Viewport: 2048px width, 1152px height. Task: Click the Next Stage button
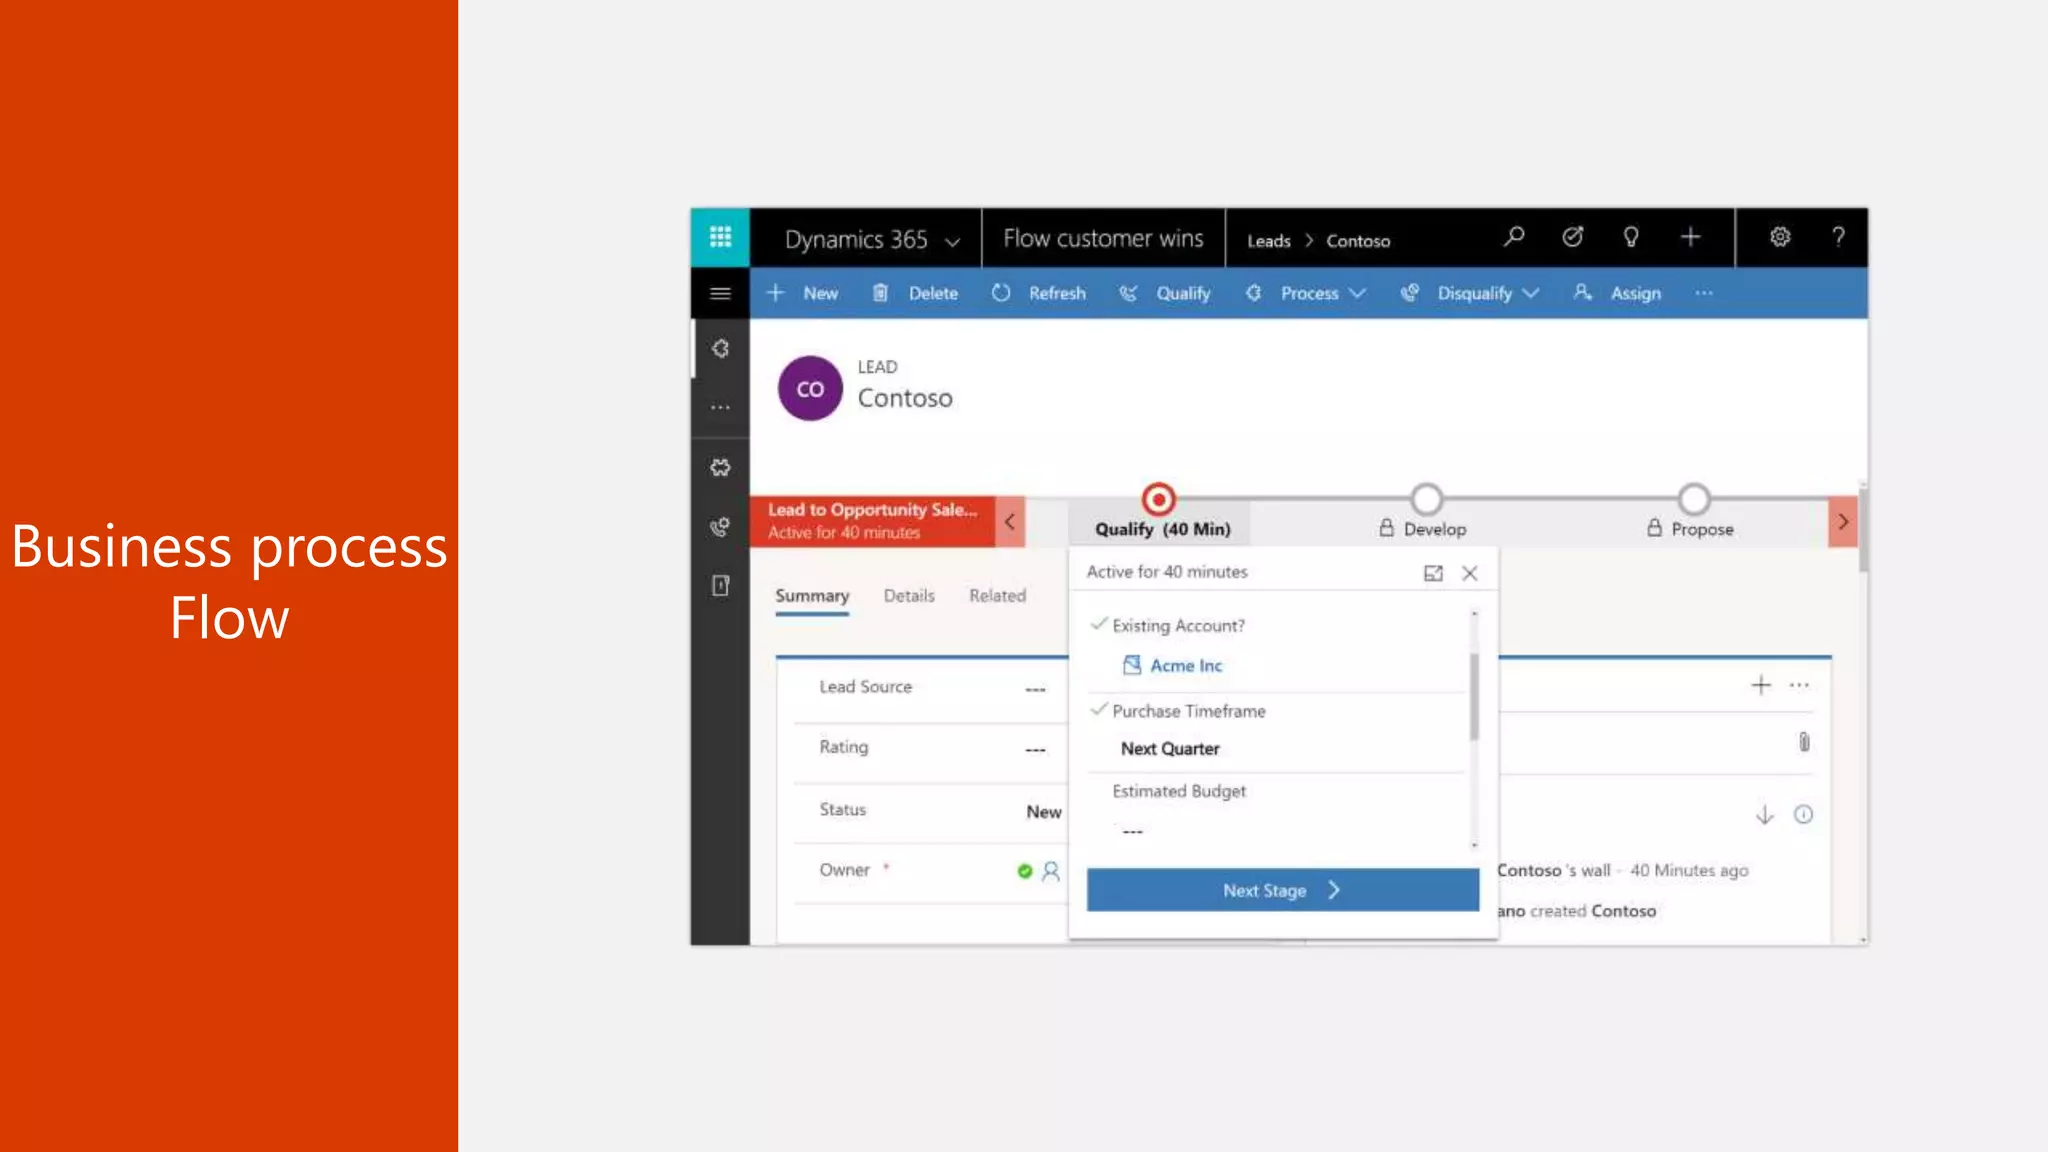pos(1282,890)
